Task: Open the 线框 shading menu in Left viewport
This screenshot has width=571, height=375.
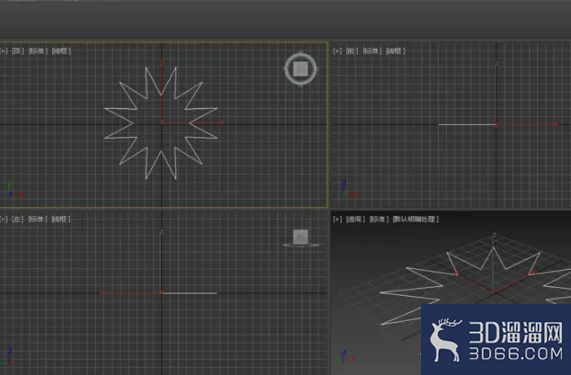Action: (x=61, y=219)
